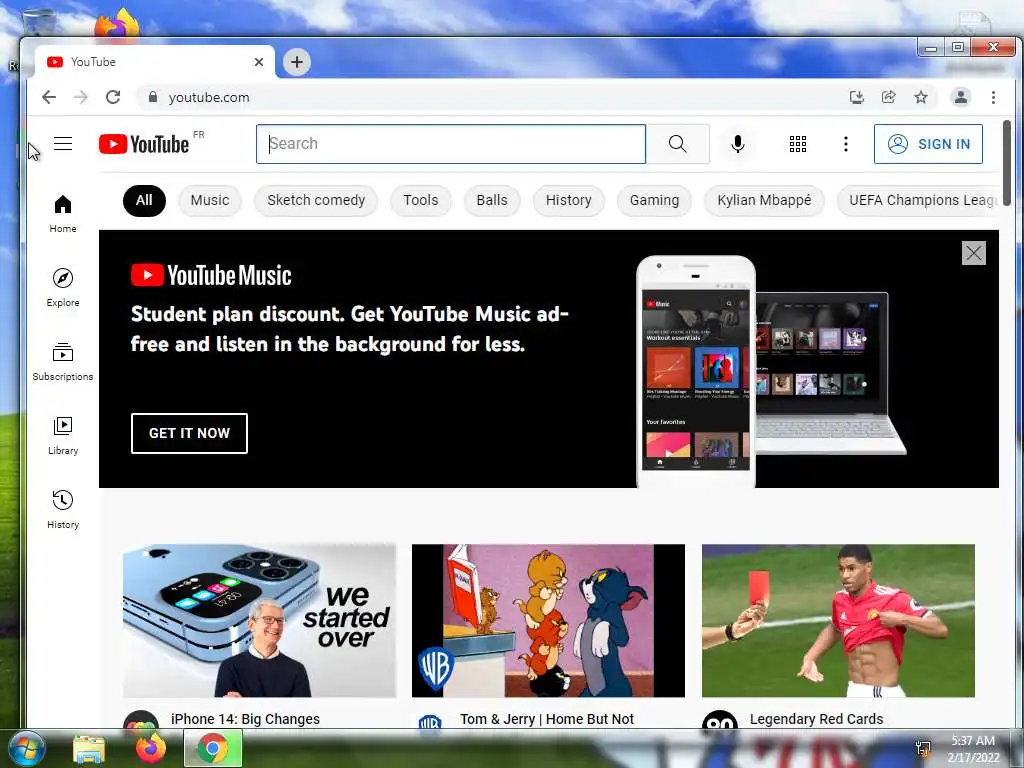Click the page vertical scrollbar
The height and width of the screenshot is (768, 1024).
pos(1007,162)
